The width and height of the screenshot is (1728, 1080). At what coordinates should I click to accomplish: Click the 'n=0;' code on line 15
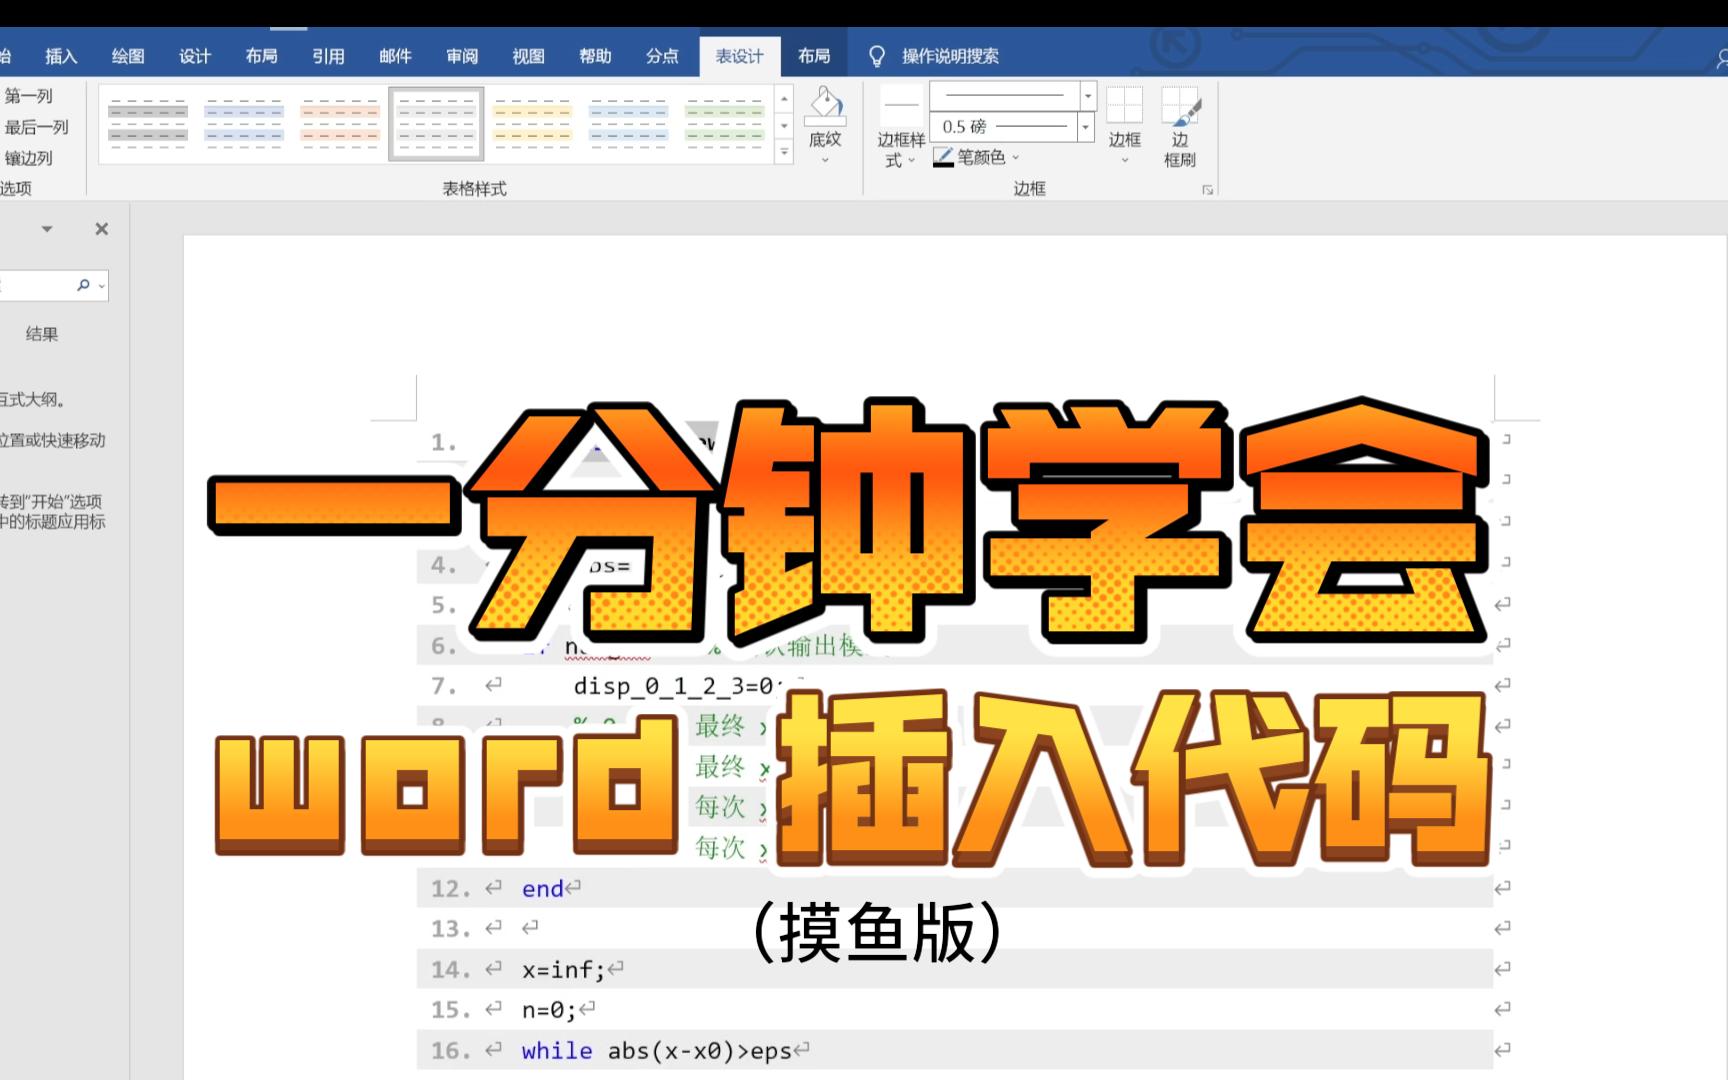(549, 1010)
